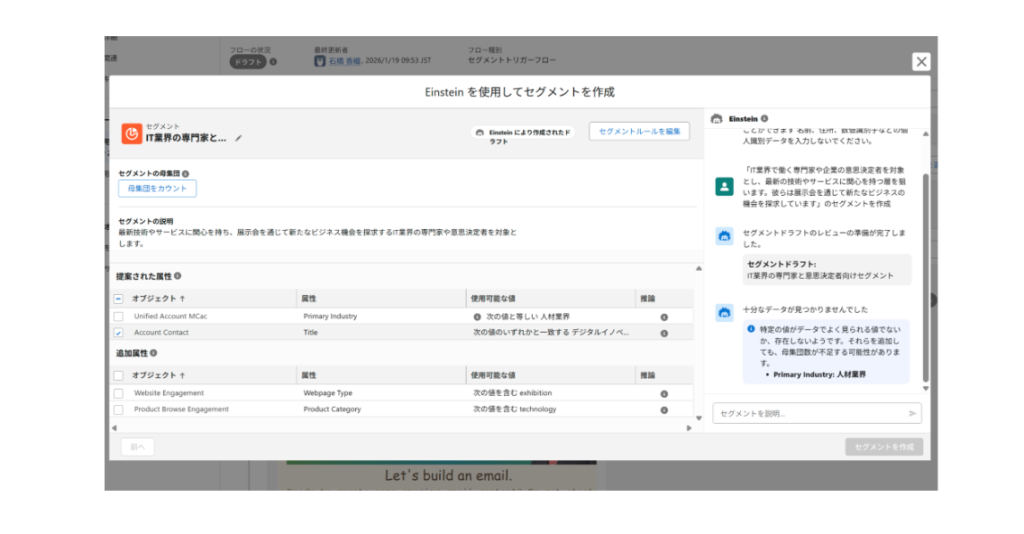Click the セグメントを説明 input field

tap(811, 413)
